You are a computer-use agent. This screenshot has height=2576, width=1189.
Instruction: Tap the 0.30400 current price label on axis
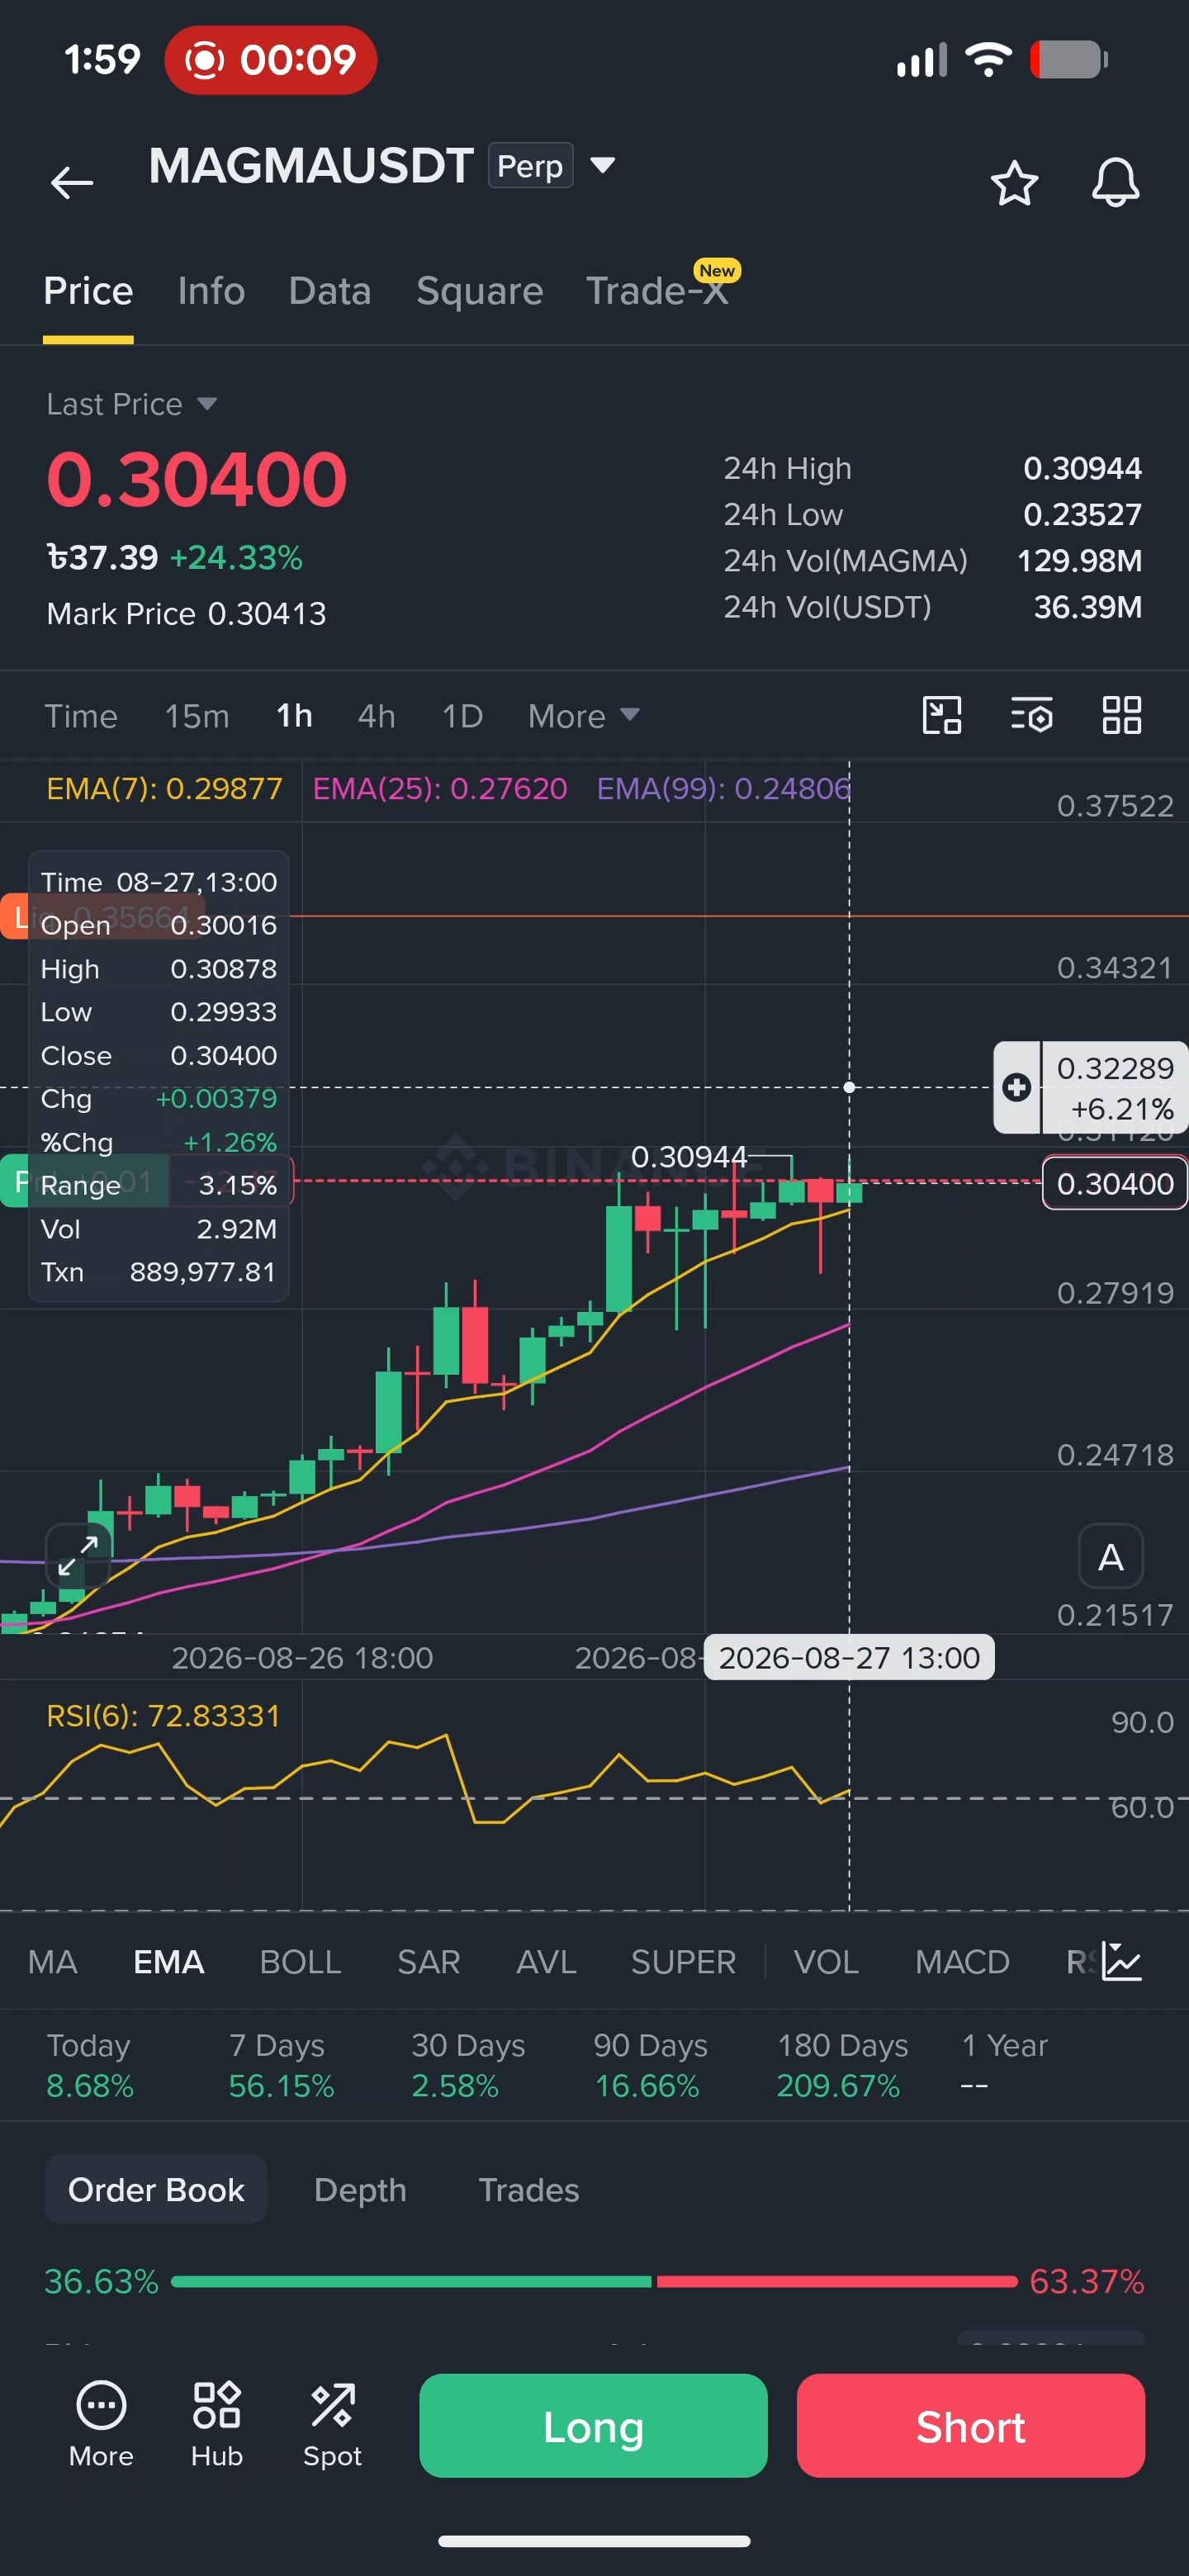click(x=1114, y=1183)
